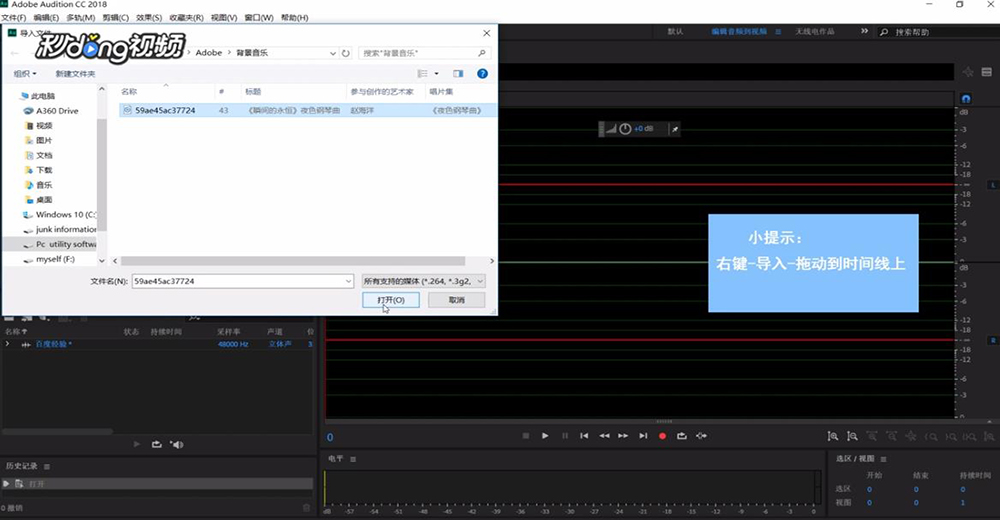Click the 取消 button
This screenshot has height=520, width=1000.
457,300
